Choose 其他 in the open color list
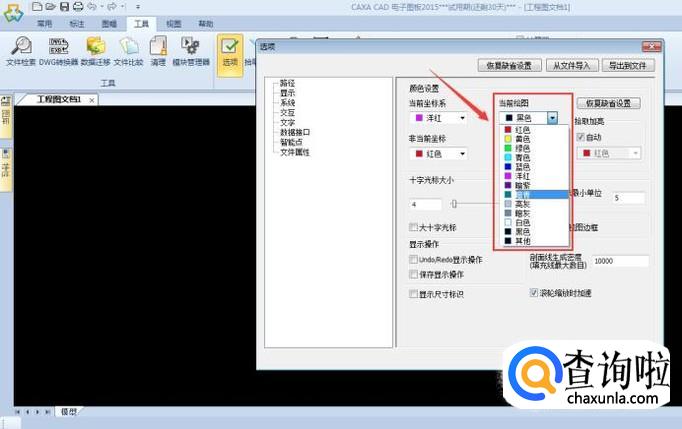The image size is (682, 429). 535,241
